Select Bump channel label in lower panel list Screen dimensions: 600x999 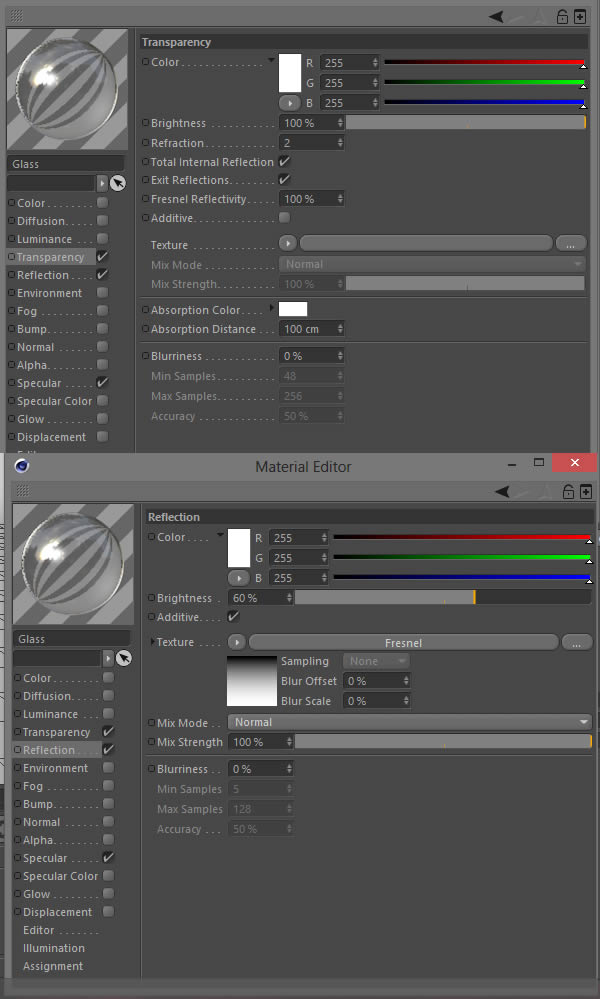click(38, 804)
